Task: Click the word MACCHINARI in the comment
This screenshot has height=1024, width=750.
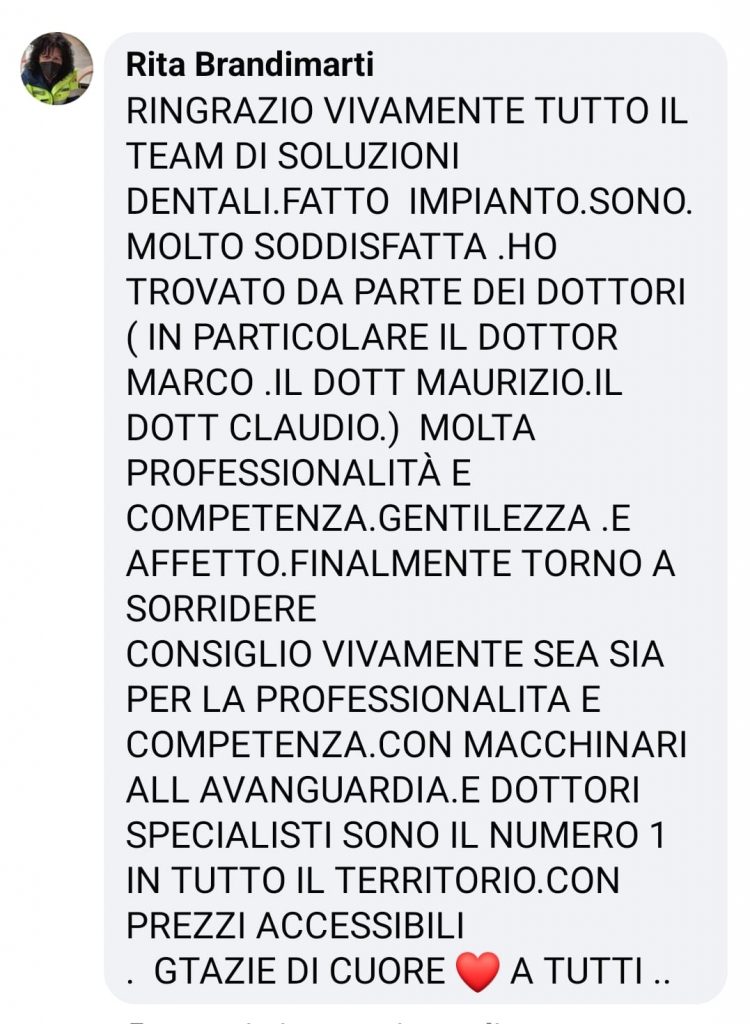Action: pyautogui.click(x=578, y=744)
